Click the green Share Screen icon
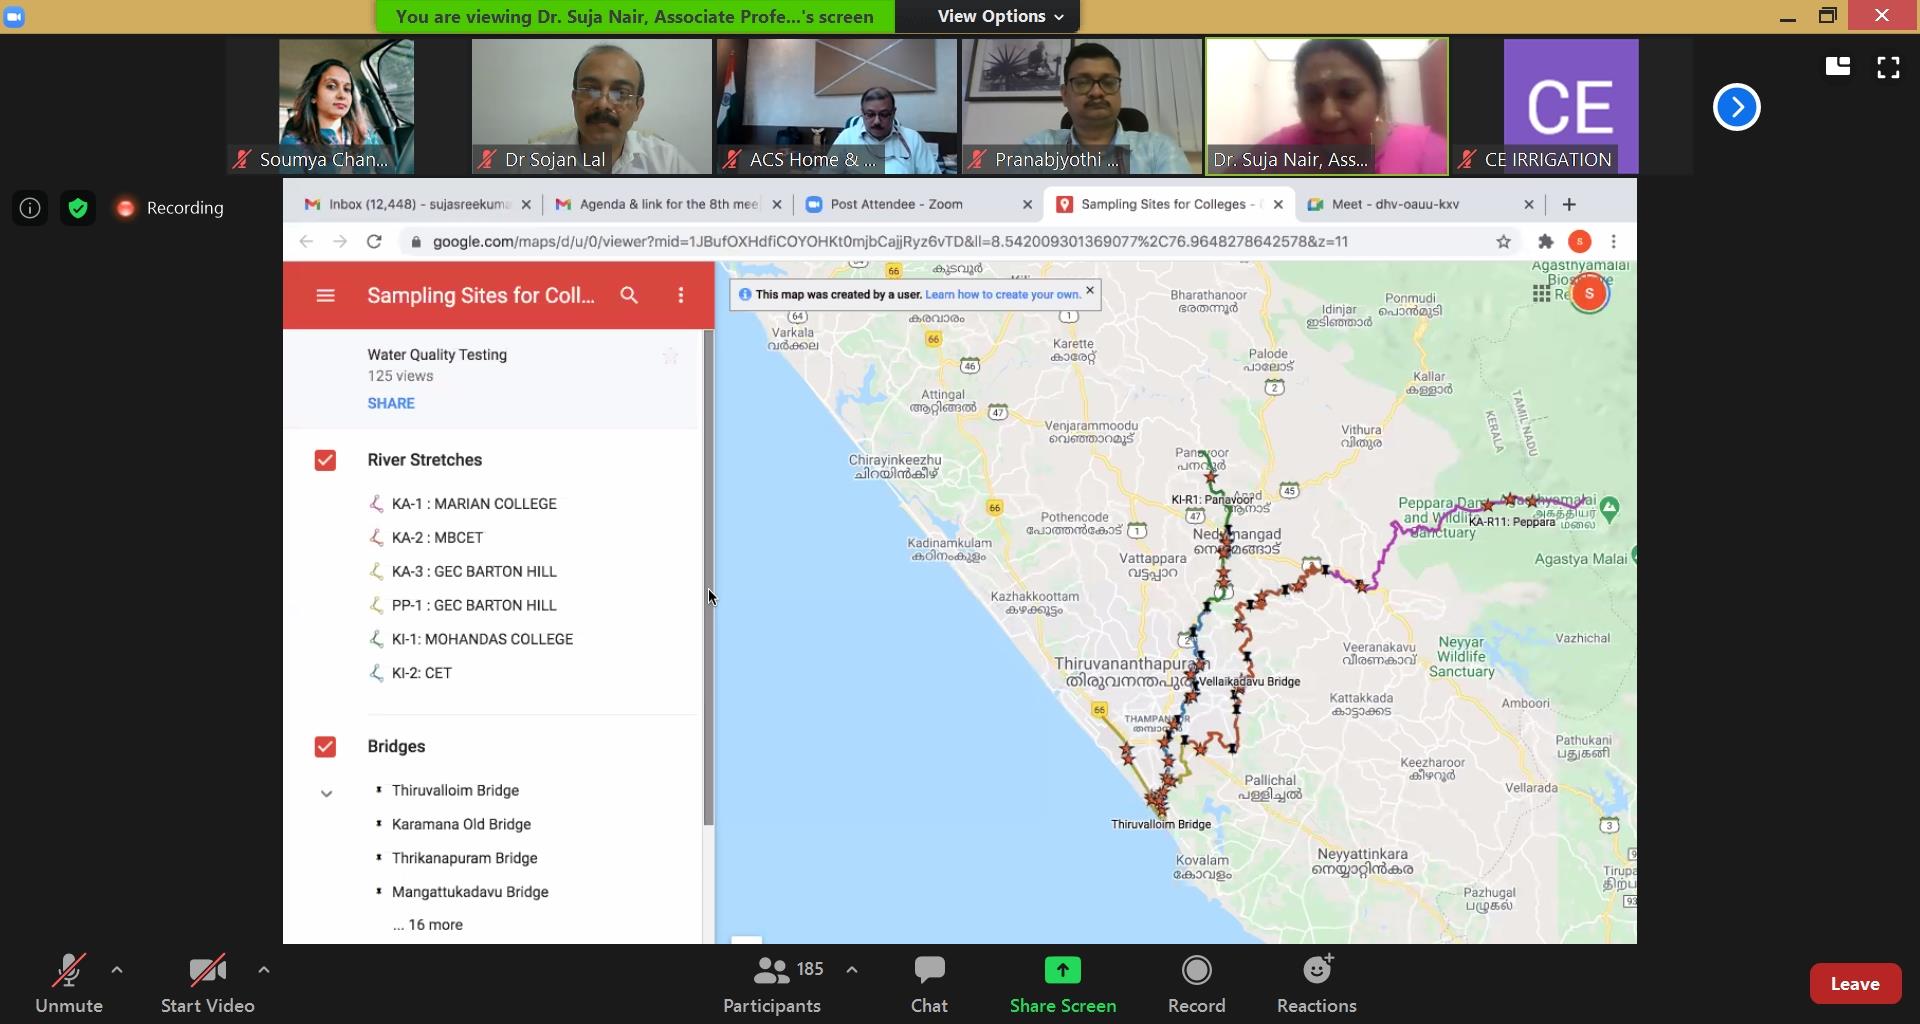 point(1062,984)
